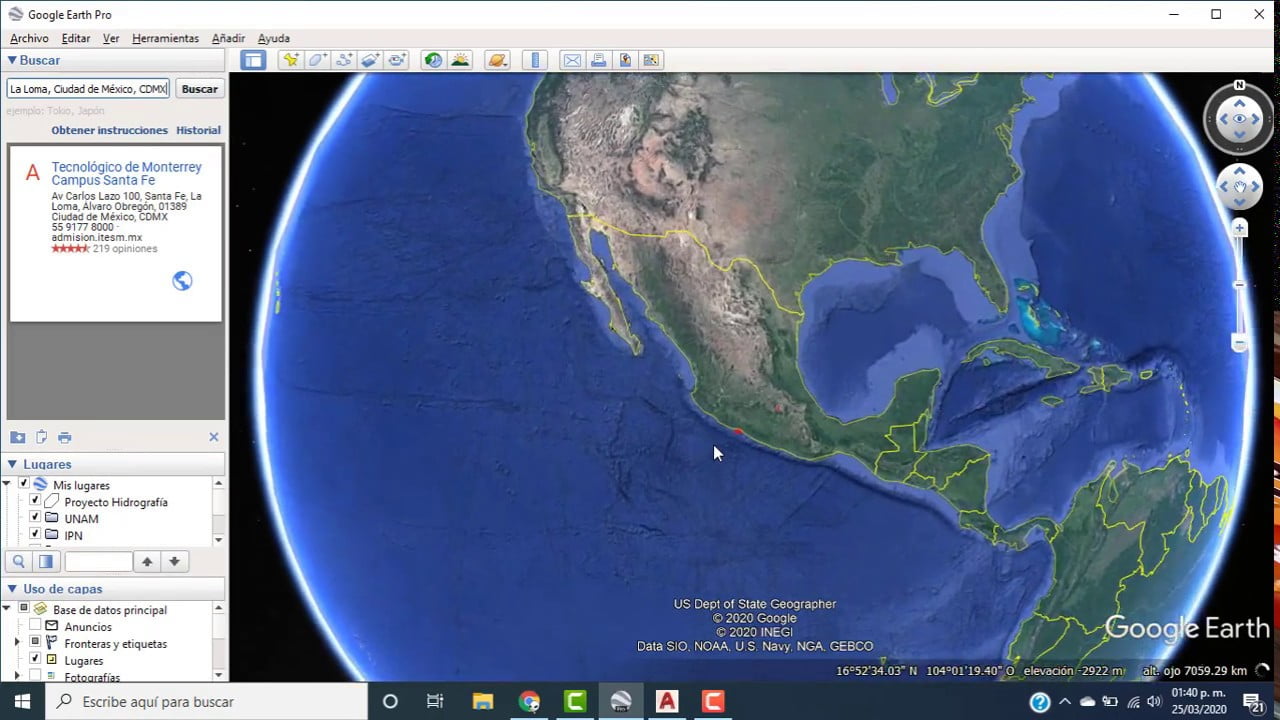Open Obtener instrucciones link

click(x=110, y=130)
